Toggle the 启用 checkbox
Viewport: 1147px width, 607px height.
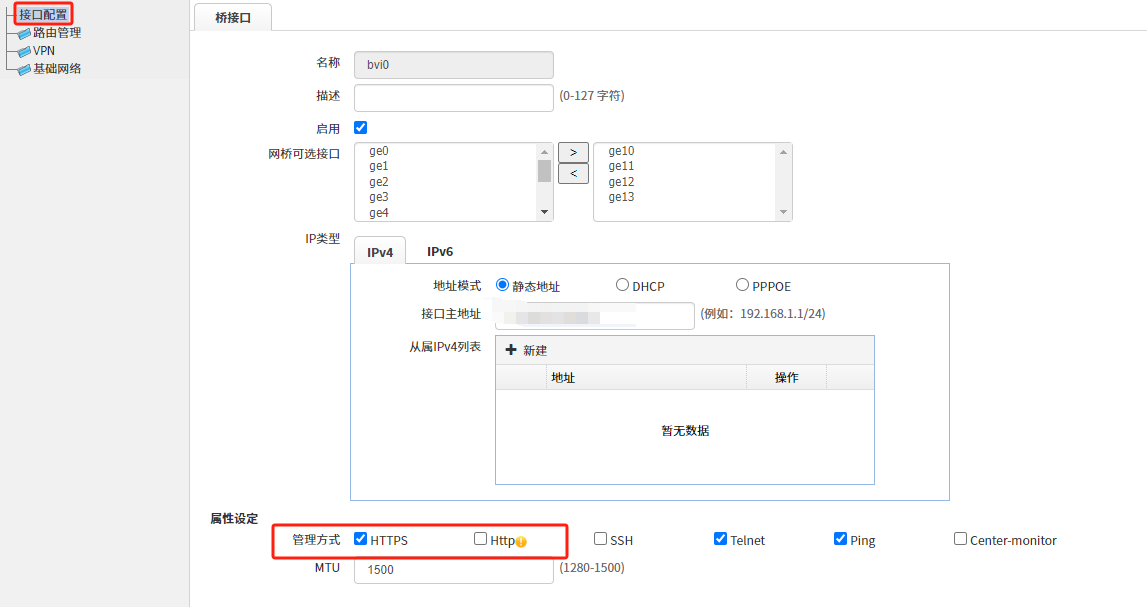[361, 128]
